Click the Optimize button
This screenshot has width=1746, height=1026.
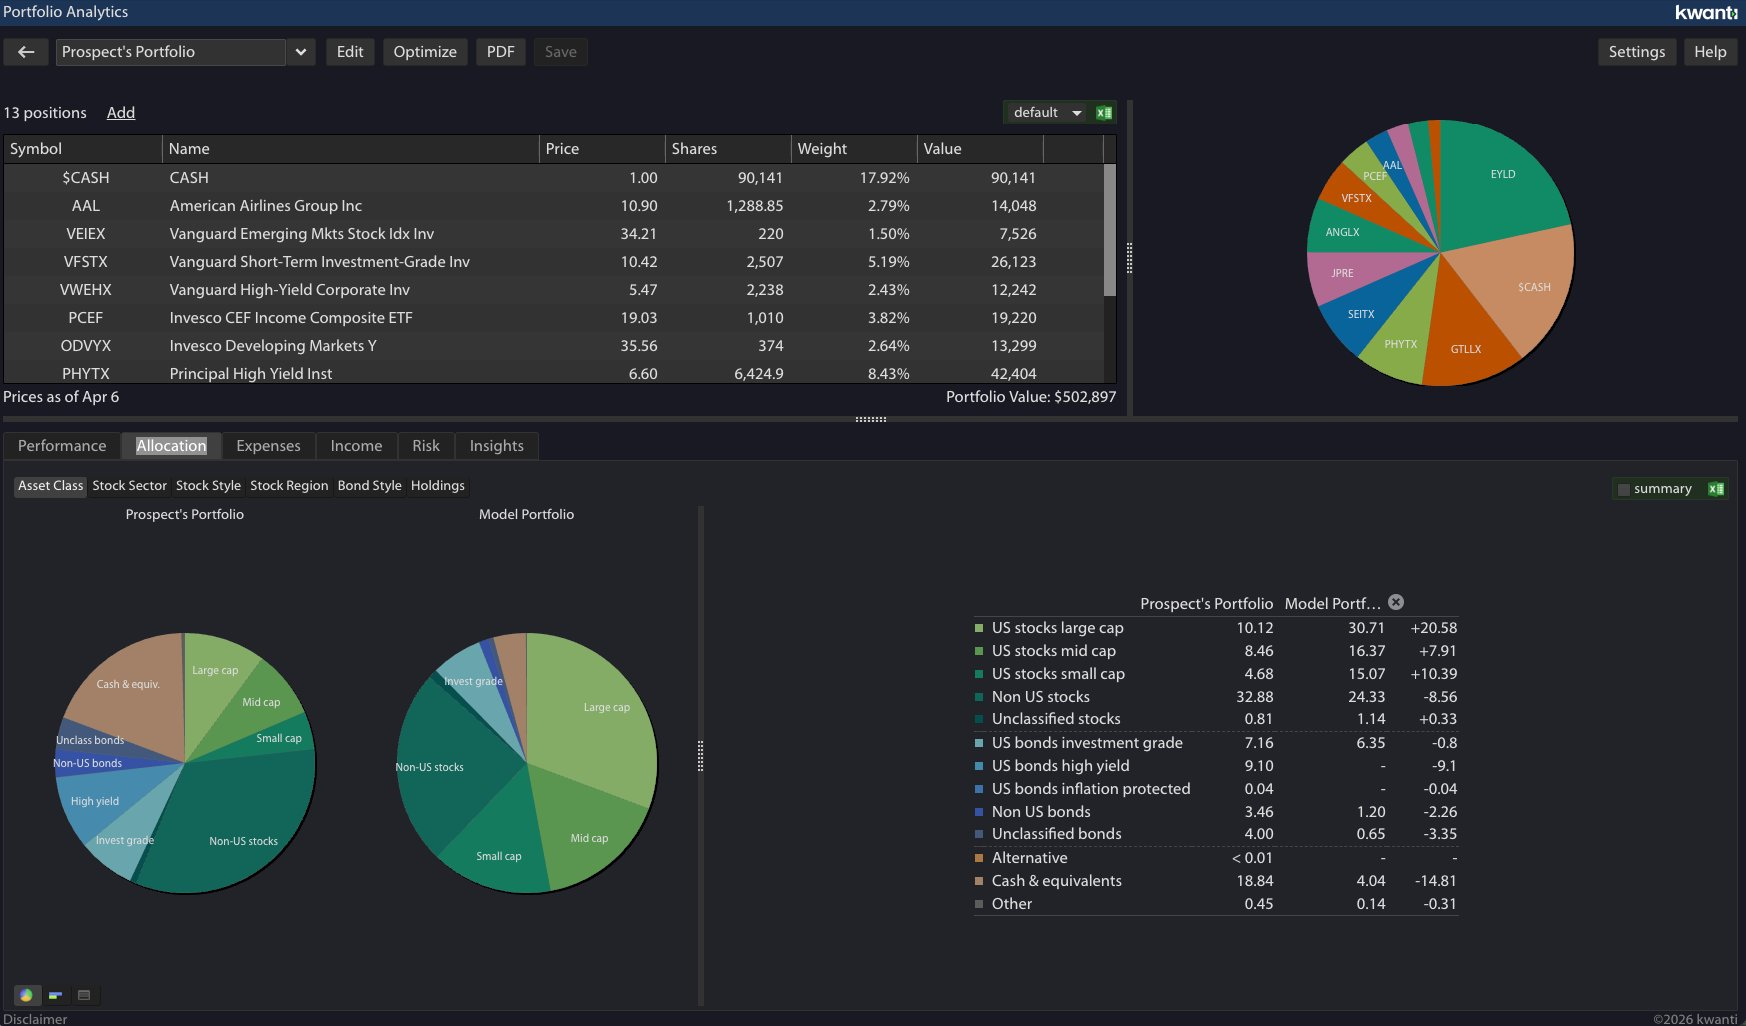425,52
